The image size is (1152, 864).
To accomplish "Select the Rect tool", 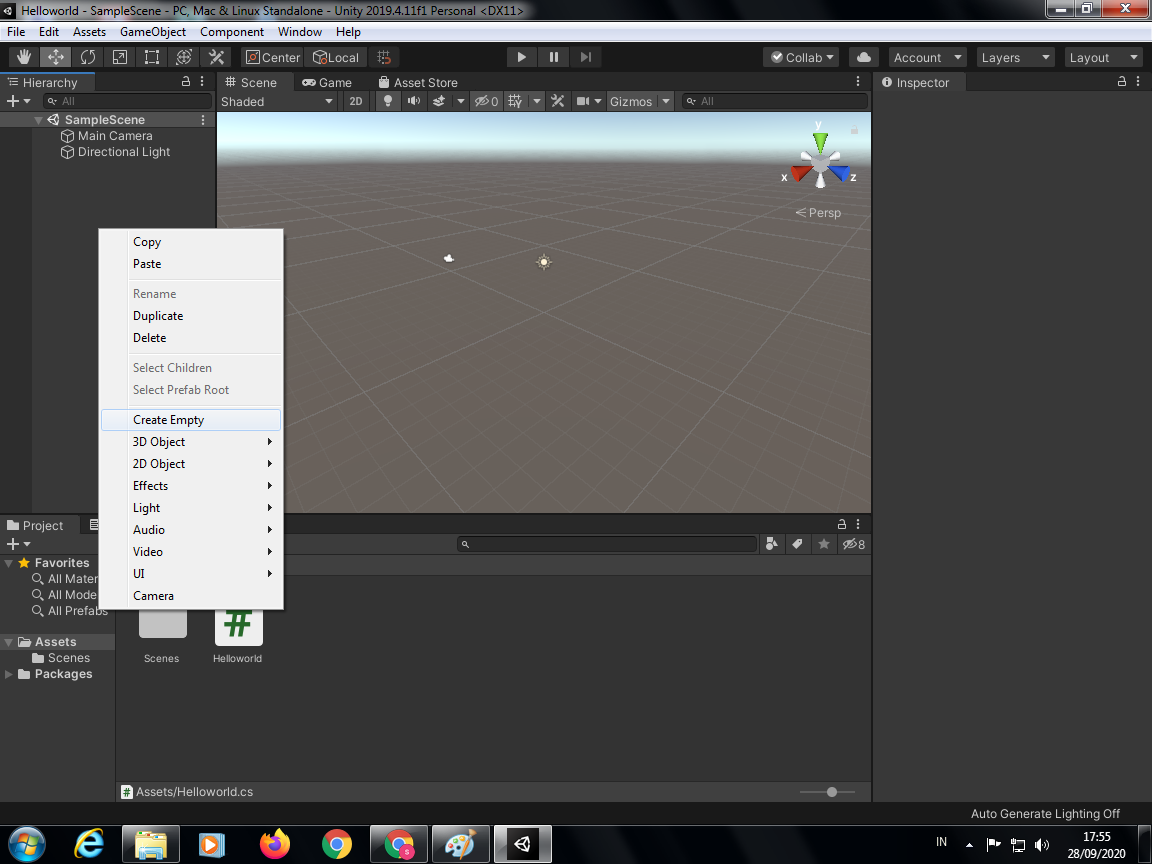I will (151, 57).
